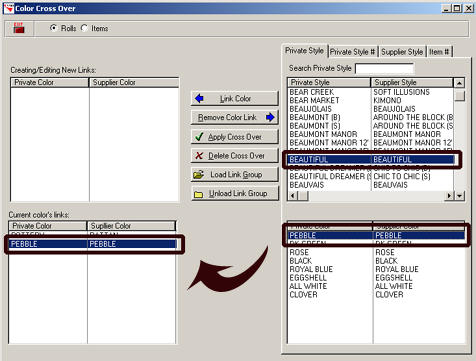The width and height of the screenshot is (476, 361).
Task: Click the Unload Link Group button
Action: (235, 193)
